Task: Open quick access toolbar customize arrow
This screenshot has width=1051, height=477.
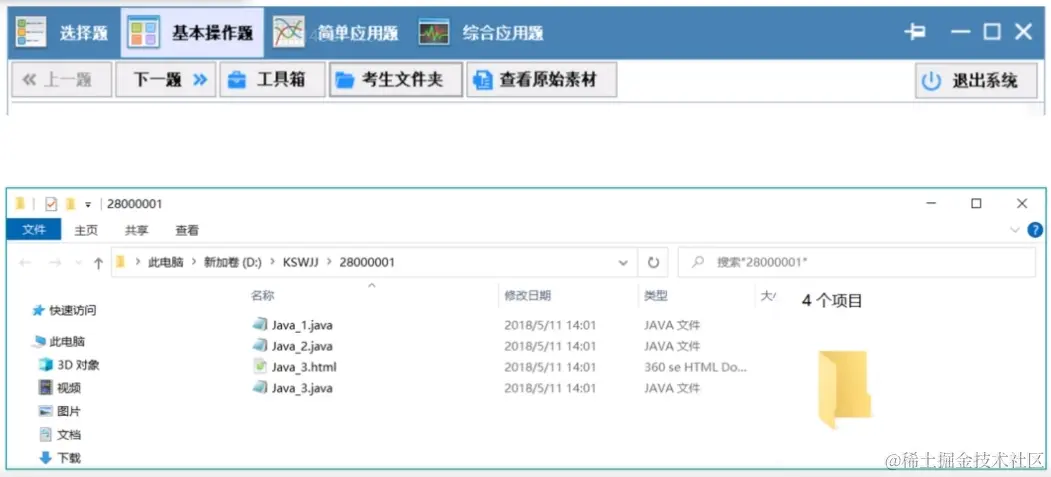Action: 88,204
